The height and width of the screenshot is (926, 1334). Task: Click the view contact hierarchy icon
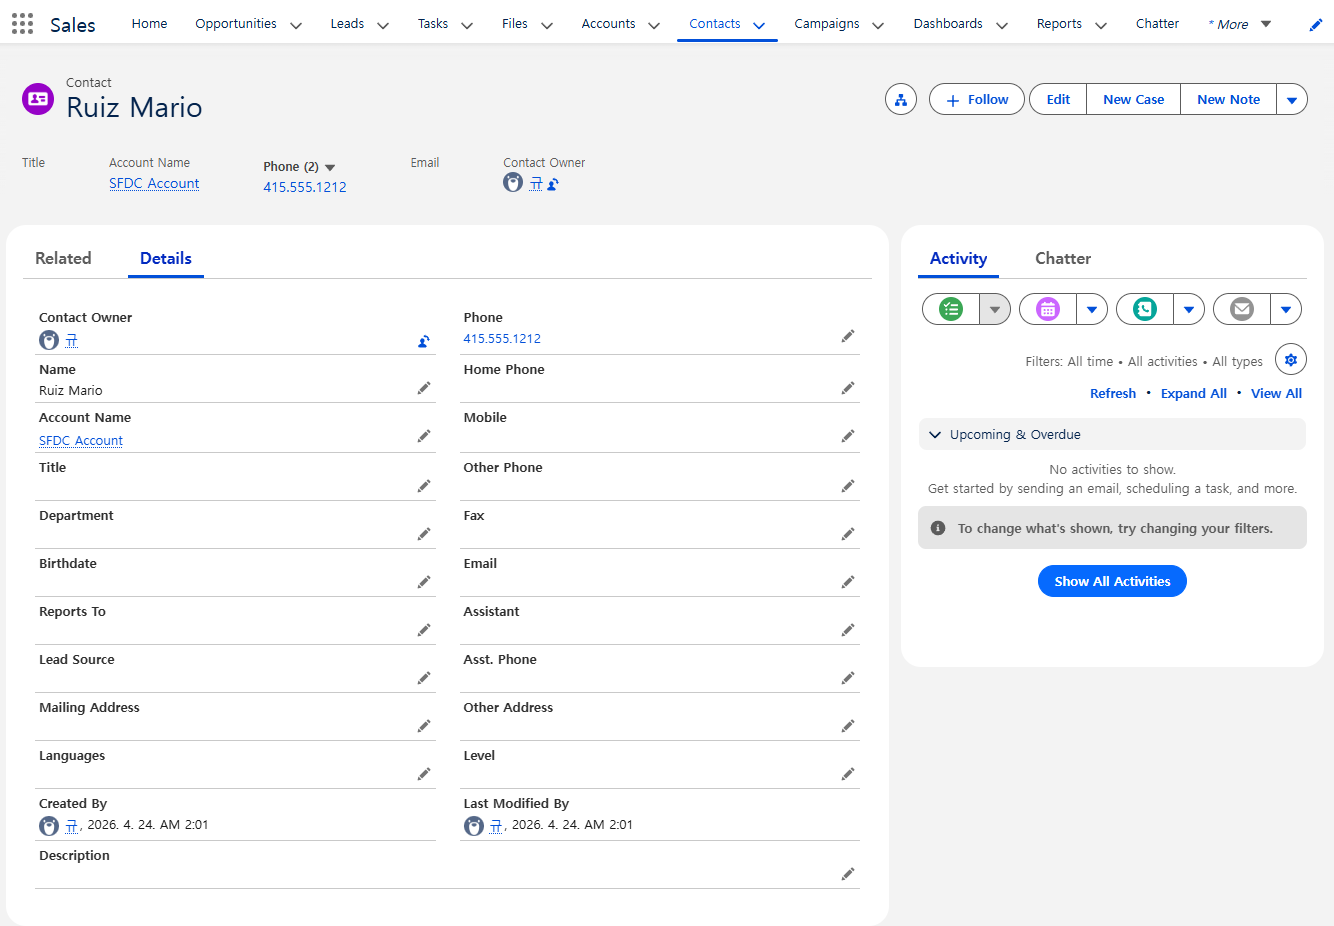pyautogui.click(x=900, y=100)
